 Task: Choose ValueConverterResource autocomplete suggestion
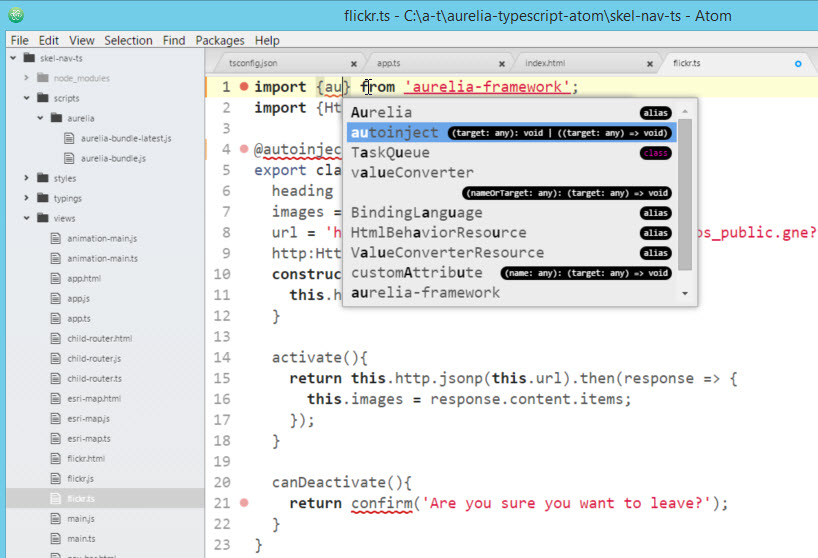(x=511, y=252)
